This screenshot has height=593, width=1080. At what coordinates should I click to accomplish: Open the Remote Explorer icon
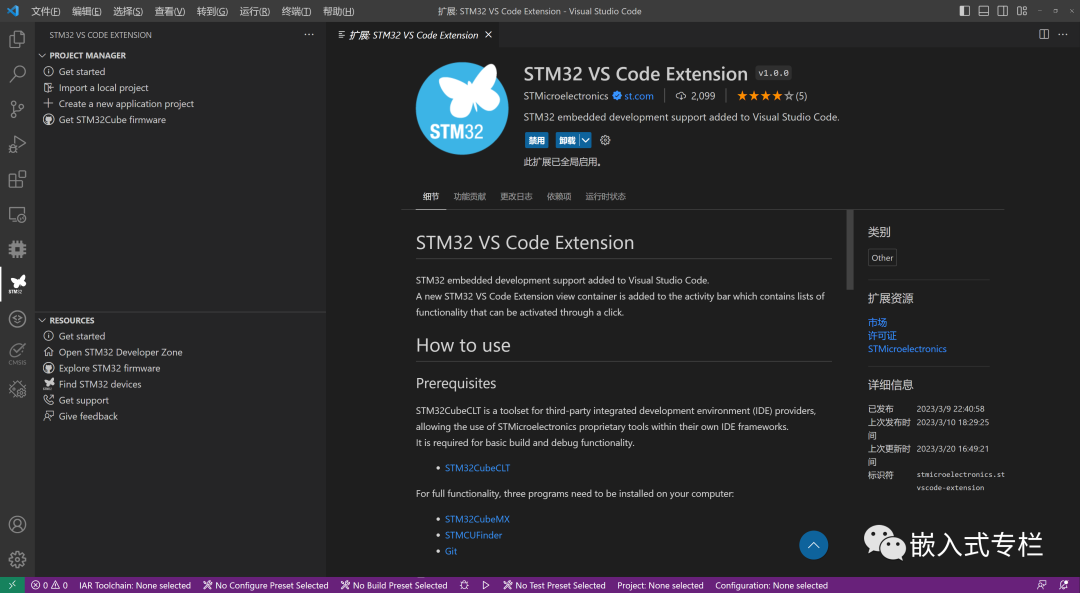[17, 214]
